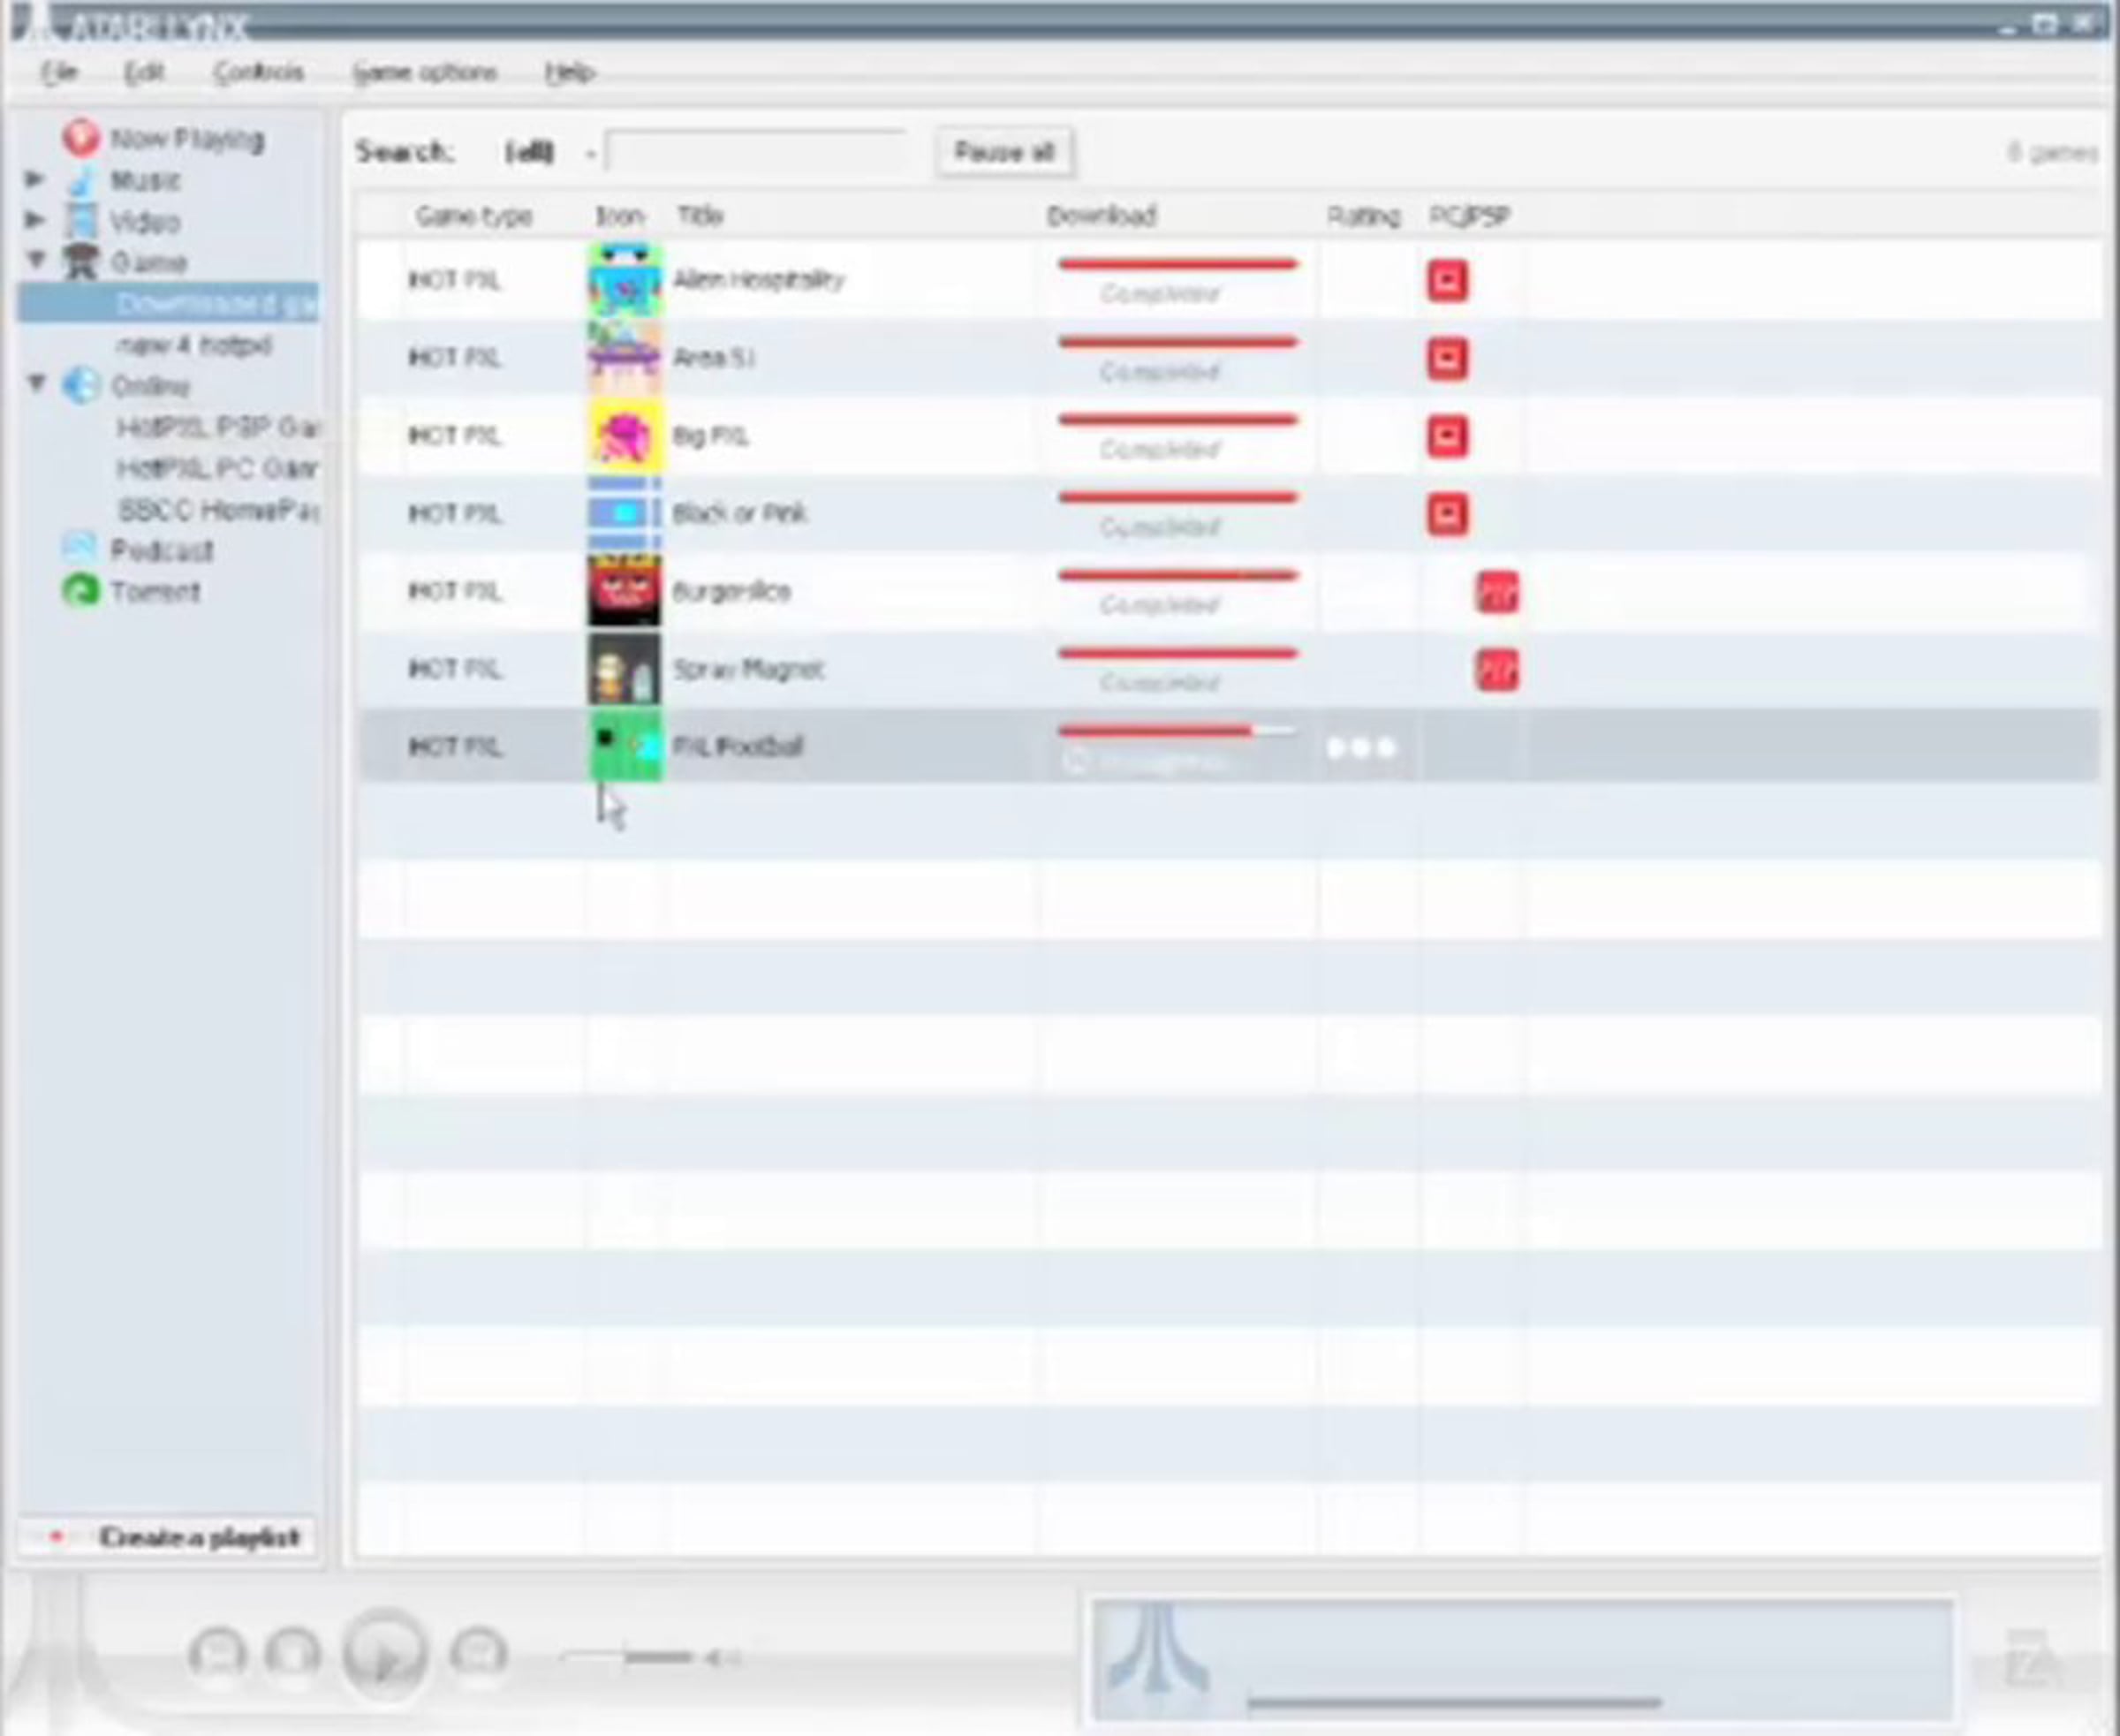The height and width of the screenshot is (1736, 2120).
Task: Open the Podcast section icon
Action: [x=79, y=547]
